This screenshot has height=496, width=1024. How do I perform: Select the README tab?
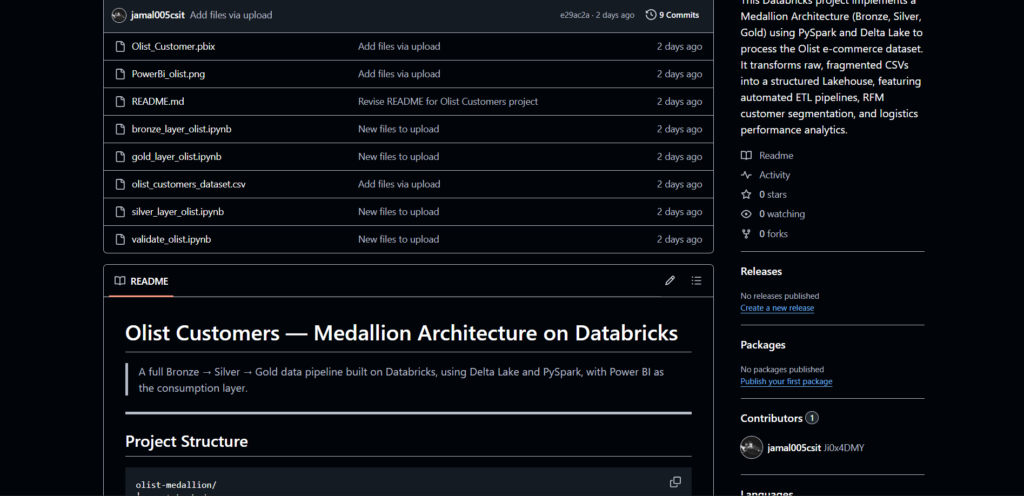click(141, 281)
